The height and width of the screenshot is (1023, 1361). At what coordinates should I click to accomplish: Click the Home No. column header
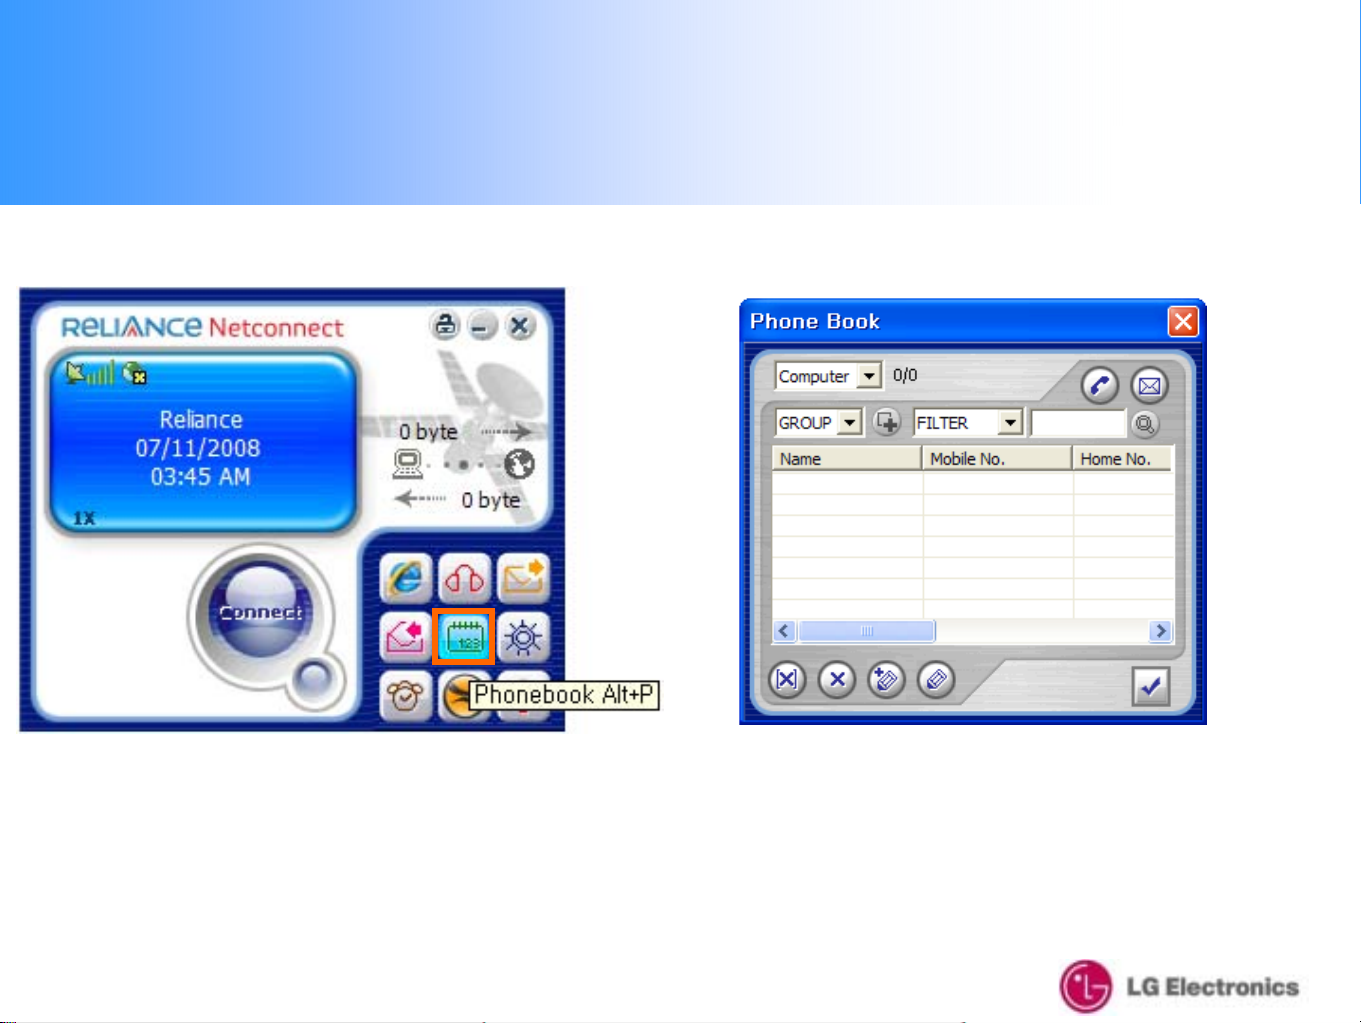click(1123, 459)
